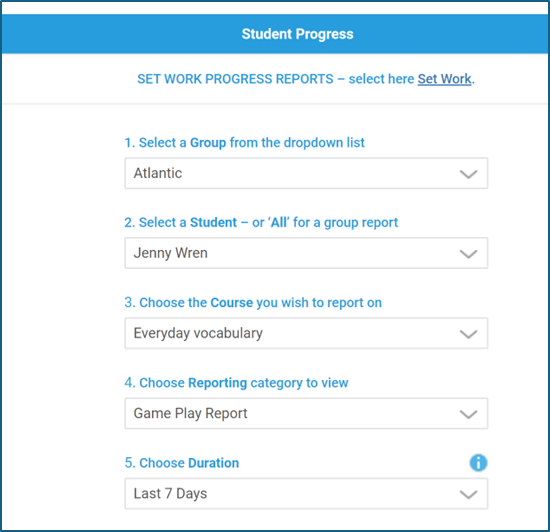Viewport: 550px width, 532px height.
Task: Click the SET WORK PROGRESS REPORTS text
Action: 235,79
